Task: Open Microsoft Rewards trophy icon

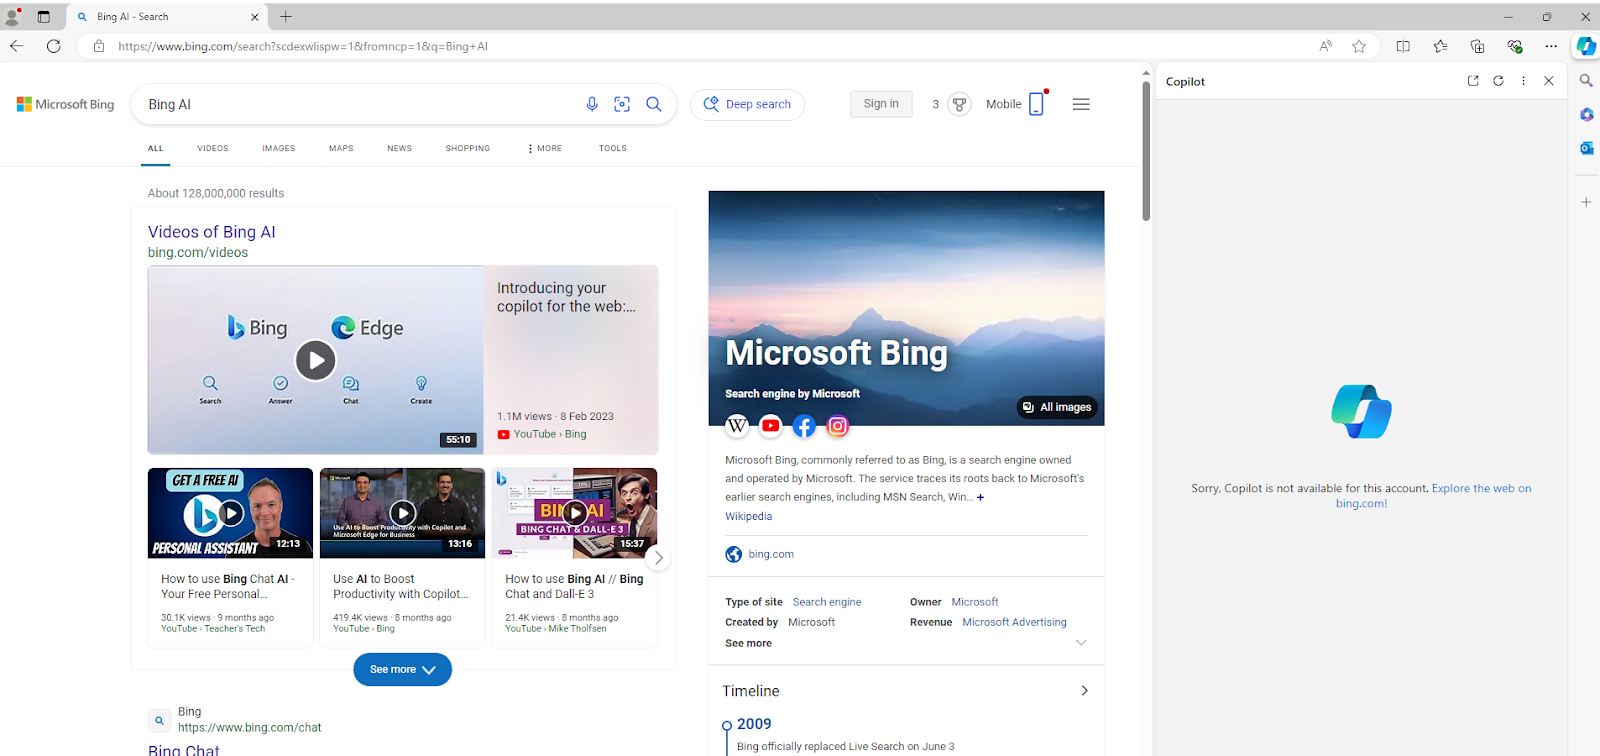Action: click(959, 104)
